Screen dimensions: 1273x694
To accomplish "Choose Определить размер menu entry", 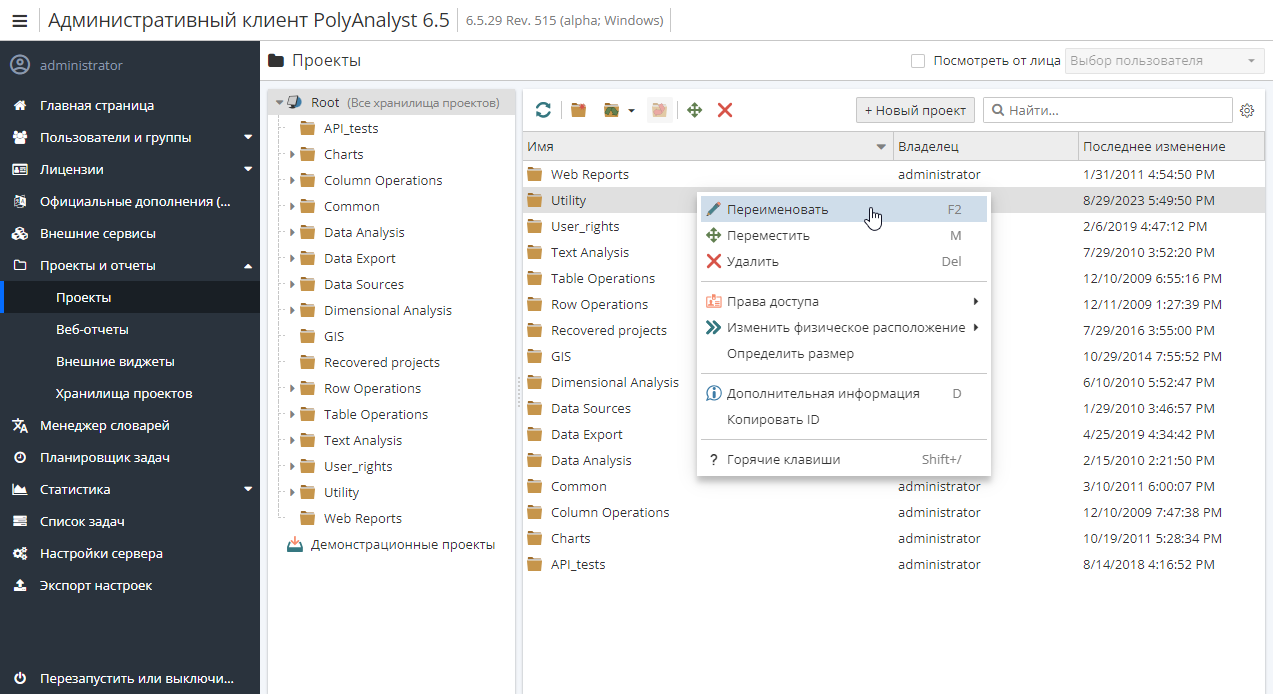I will (x=844, y=353).
